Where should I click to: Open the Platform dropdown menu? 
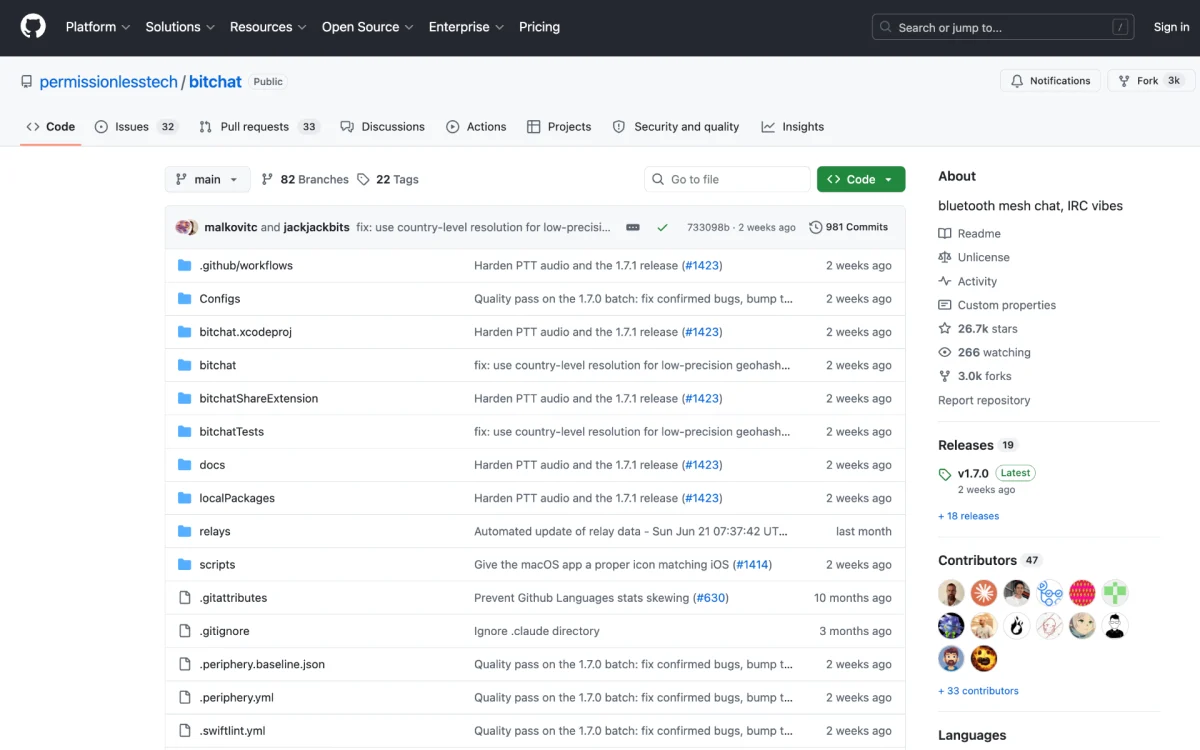[98, 27]
